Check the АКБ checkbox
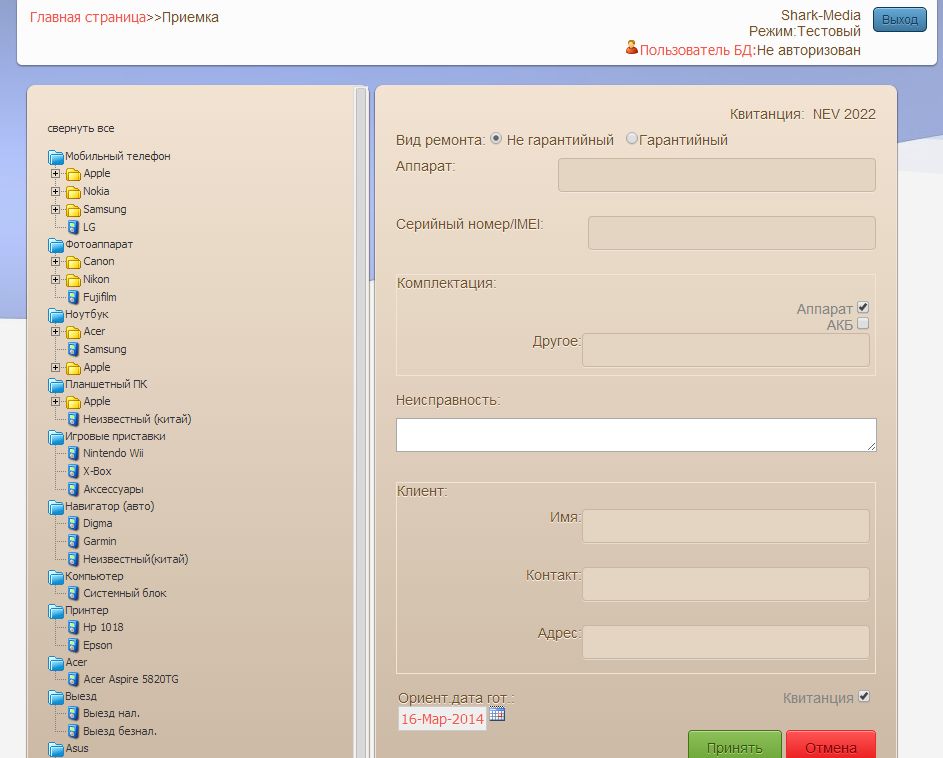 pyautogui.click(x=863, y=324)
